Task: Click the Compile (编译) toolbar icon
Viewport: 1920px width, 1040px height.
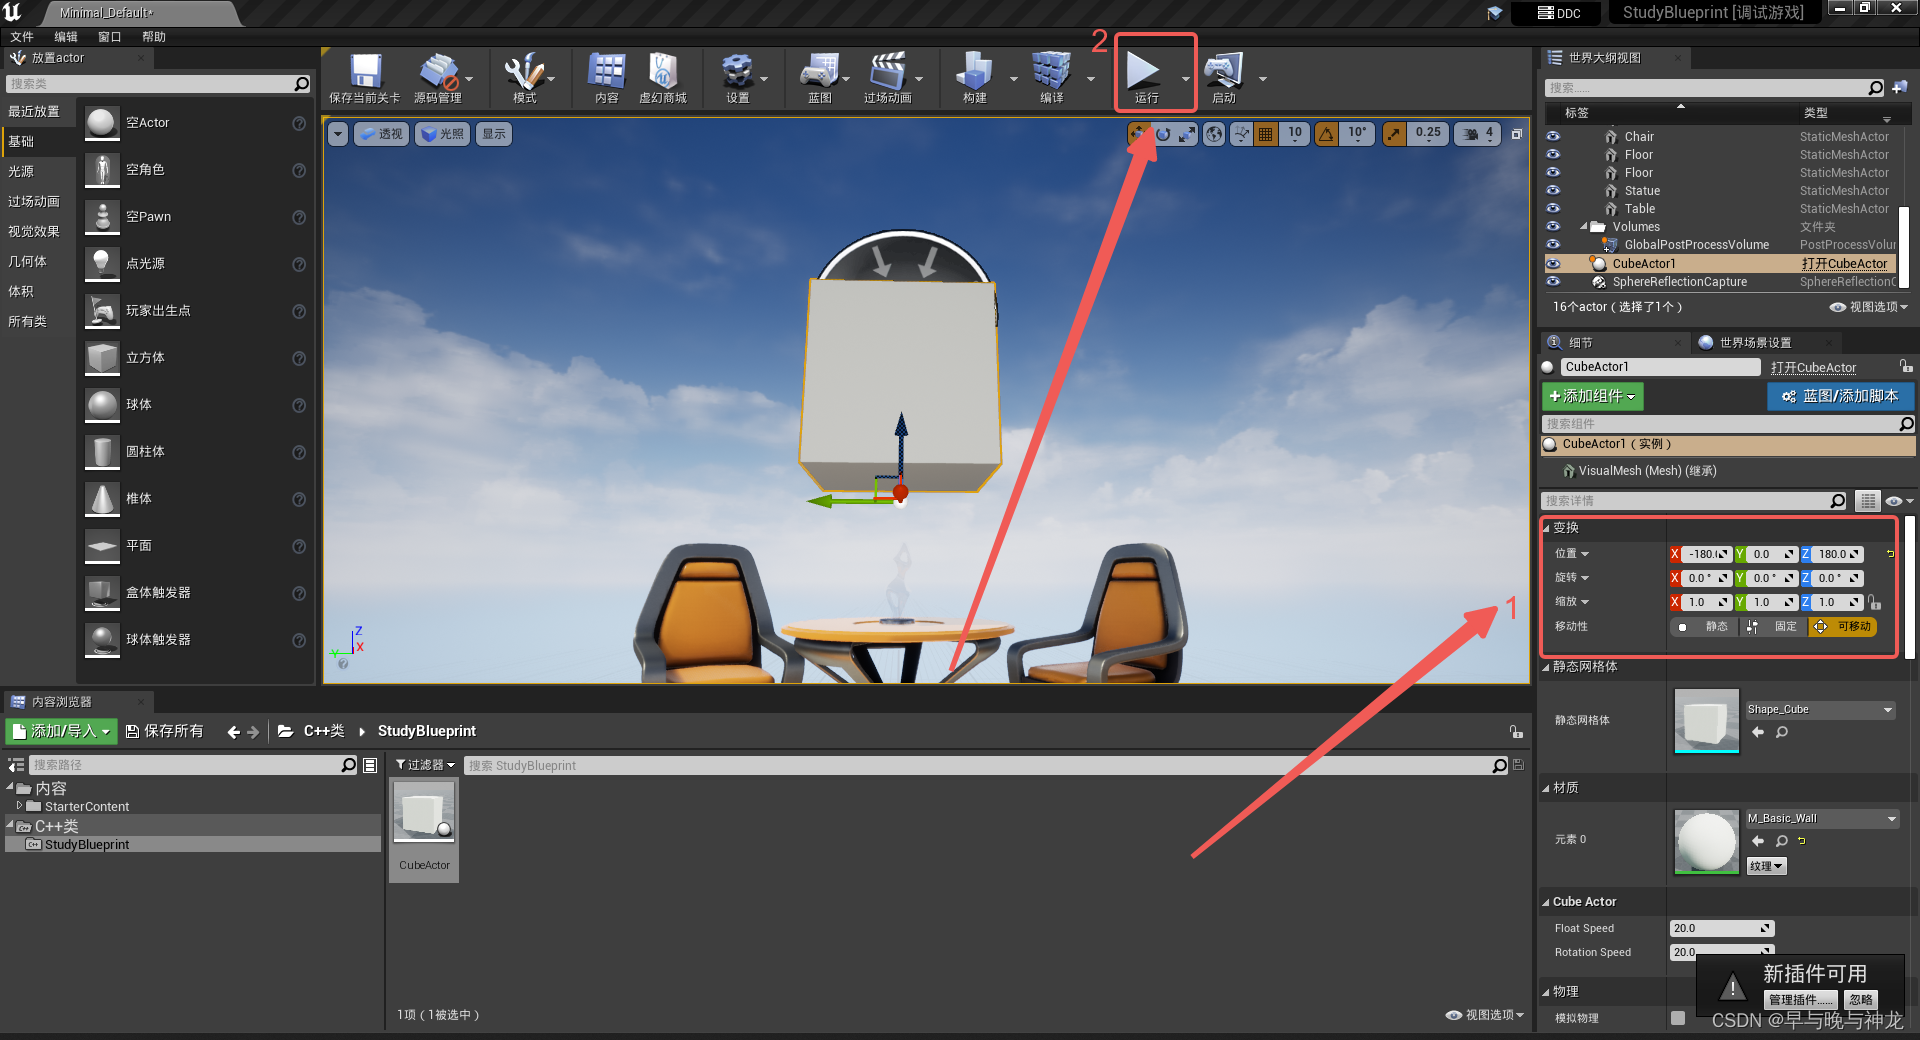Action: click(x=1051, y=78)
